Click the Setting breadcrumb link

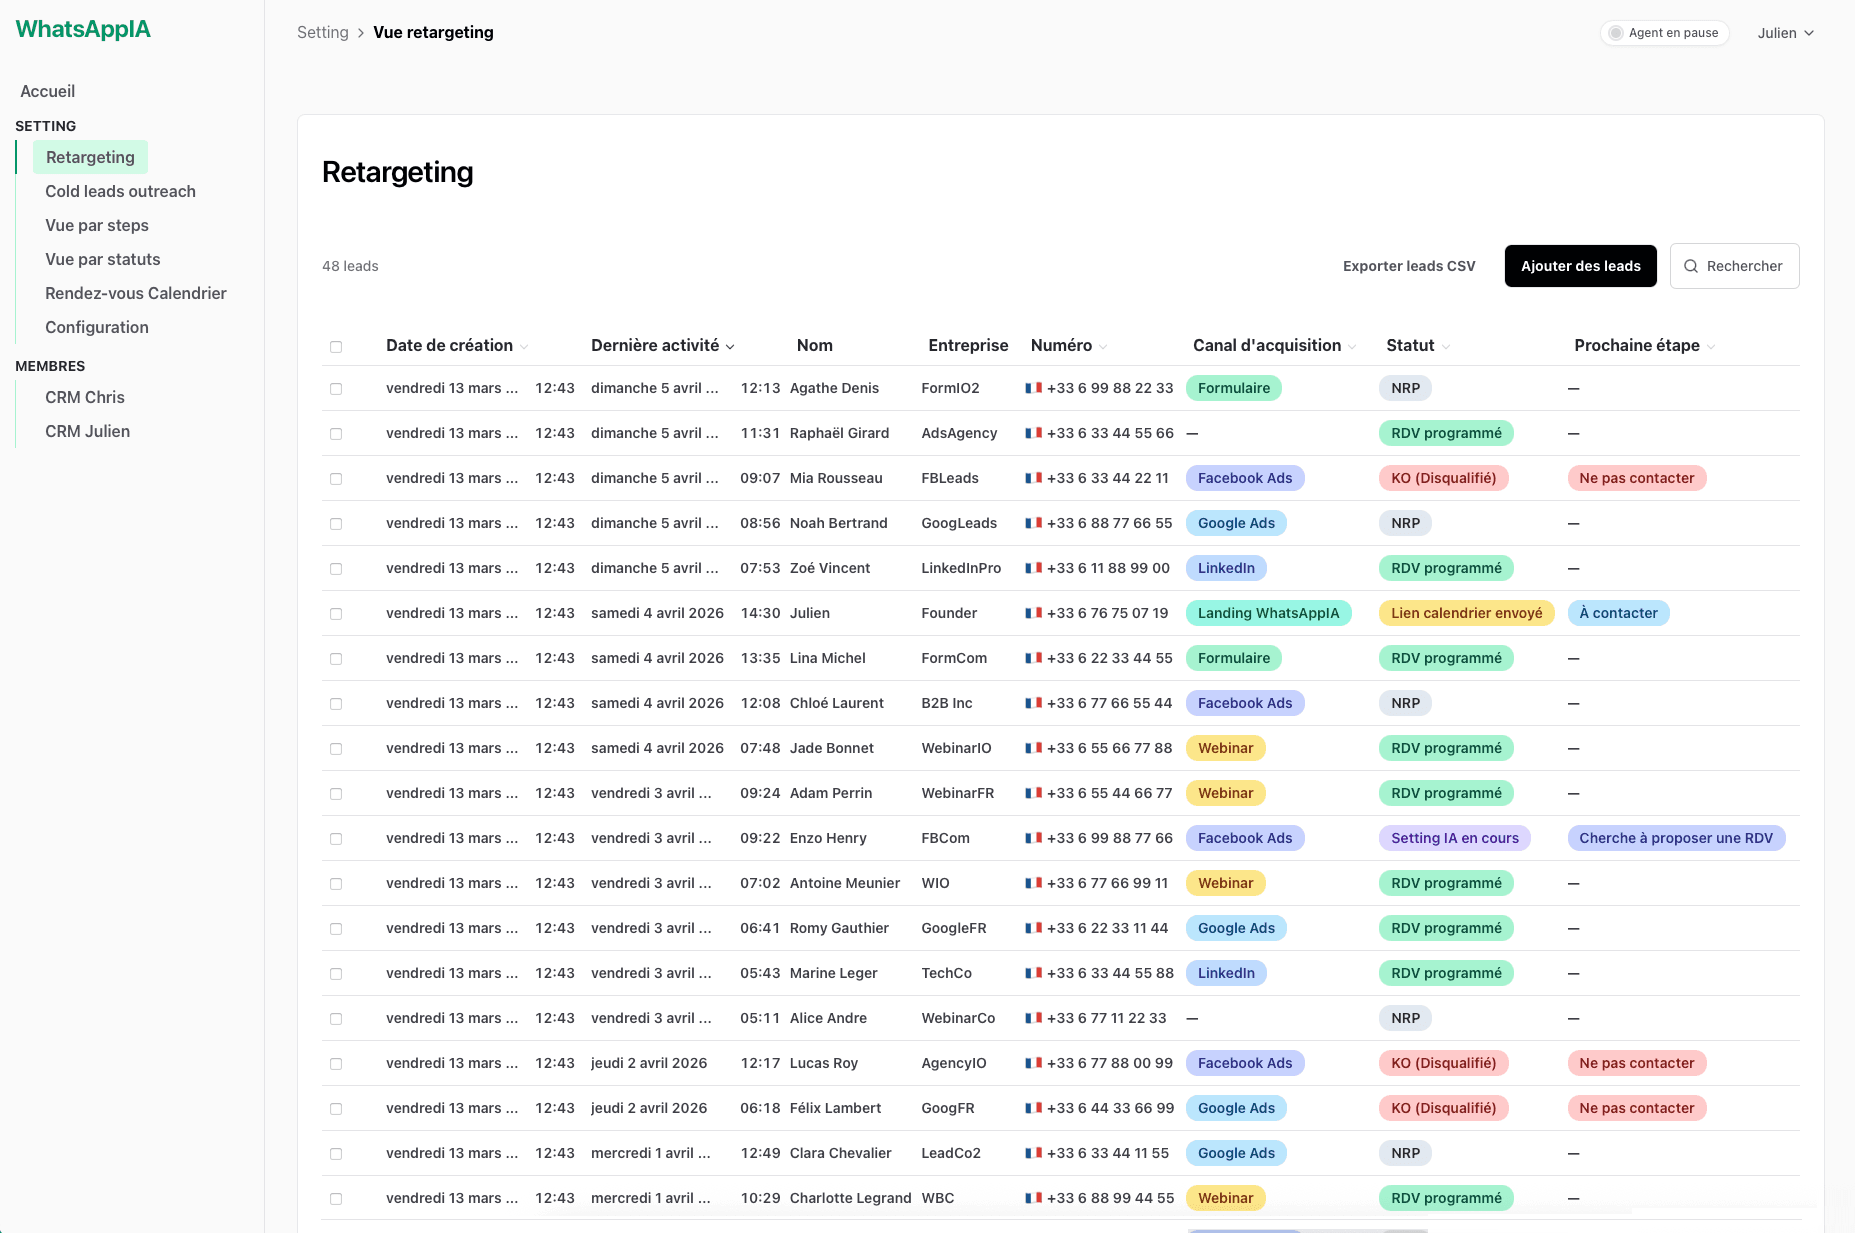point(323,32)
